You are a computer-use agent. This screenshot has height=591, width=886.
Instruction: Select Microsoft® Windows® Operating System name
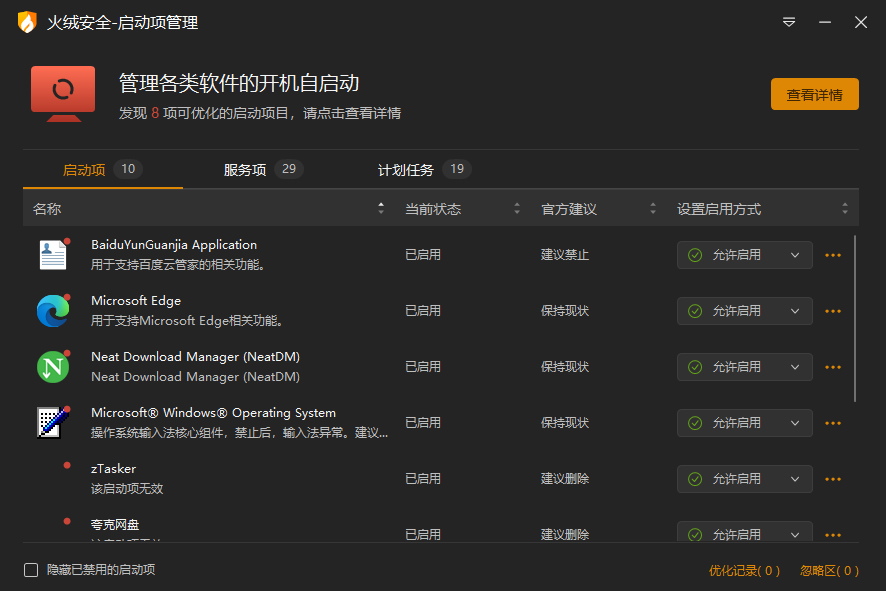pos(214,412)
